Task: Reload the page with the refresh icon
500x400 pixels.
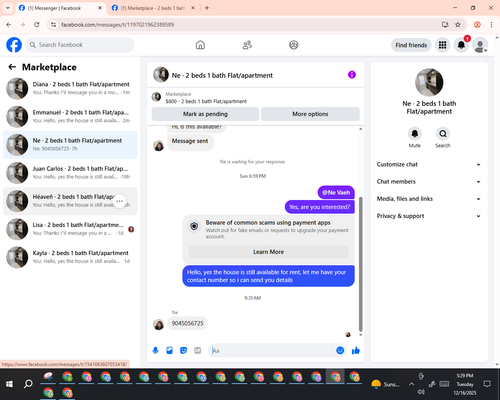Action: point(37,25)
